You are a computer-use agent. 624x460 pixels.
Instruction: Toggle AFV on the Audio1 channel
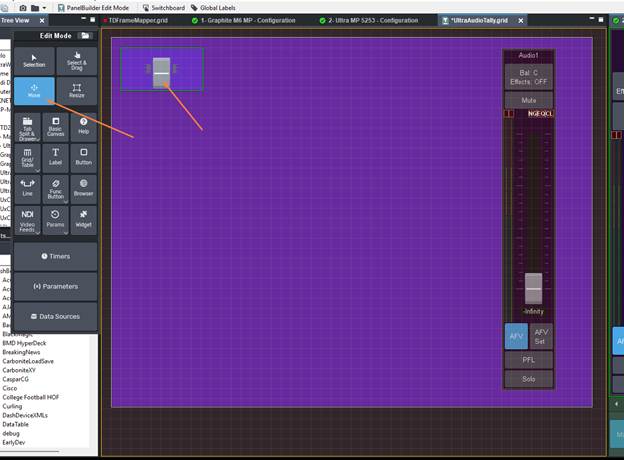[516, 336]
